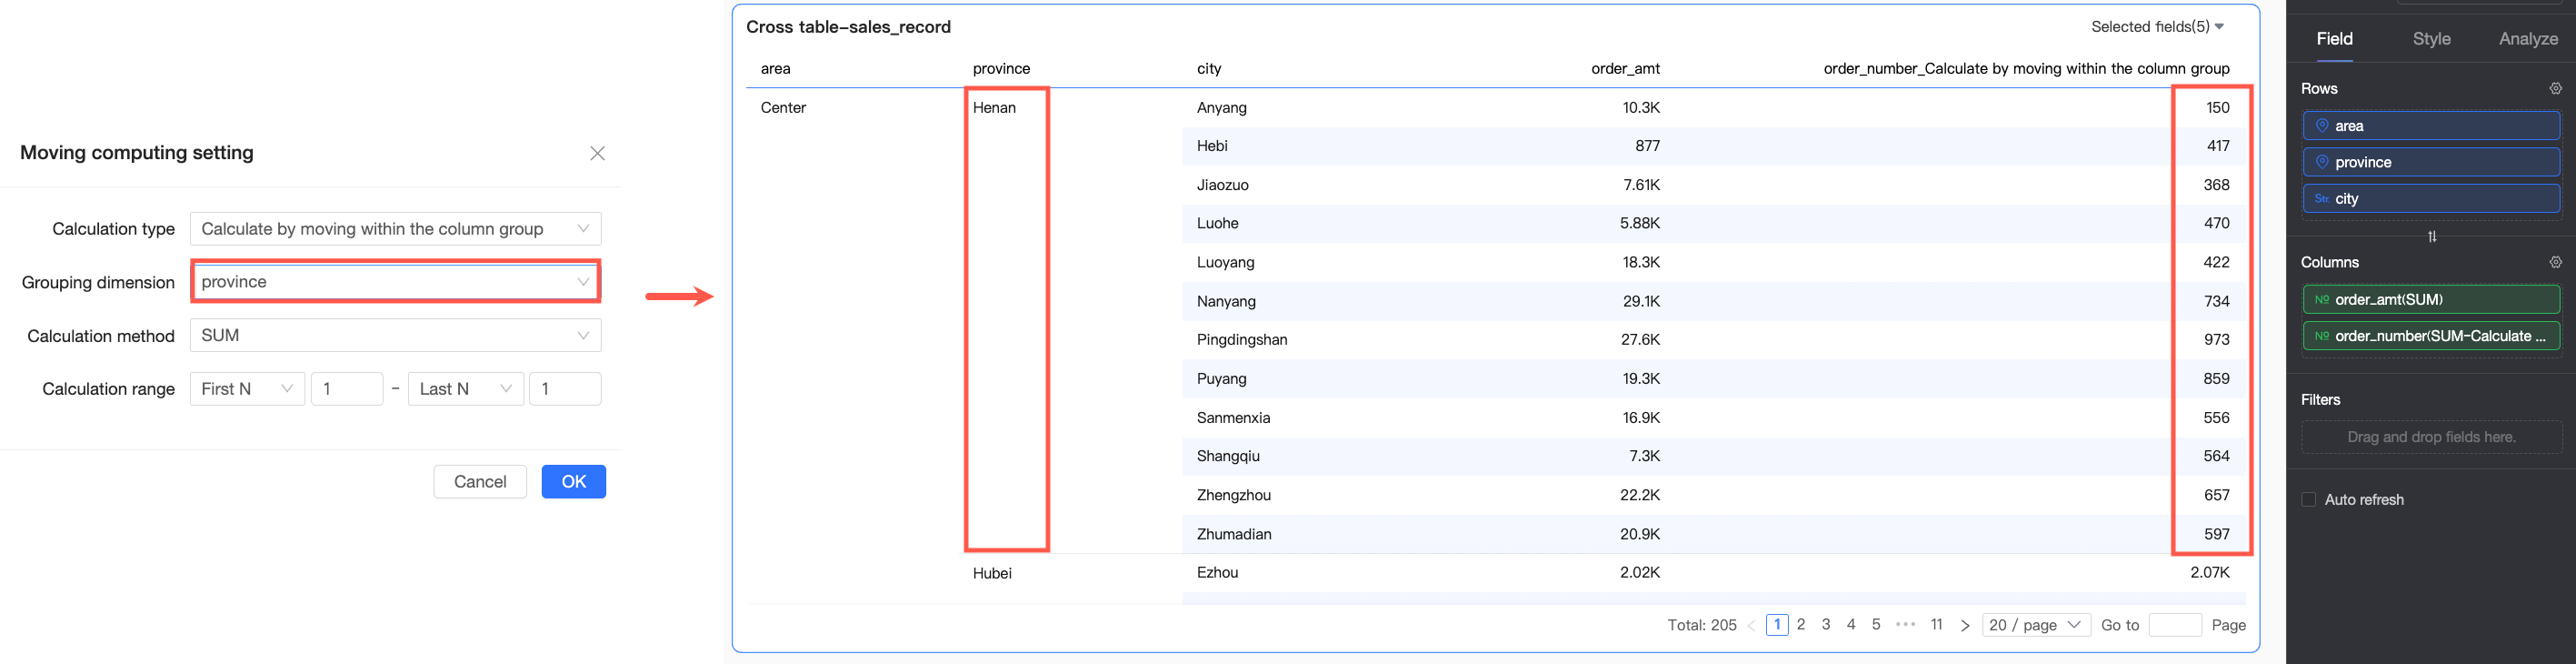Click the location icon on province field
The height and width of the screenshot is (664, 2576).
pos(2322,162)
